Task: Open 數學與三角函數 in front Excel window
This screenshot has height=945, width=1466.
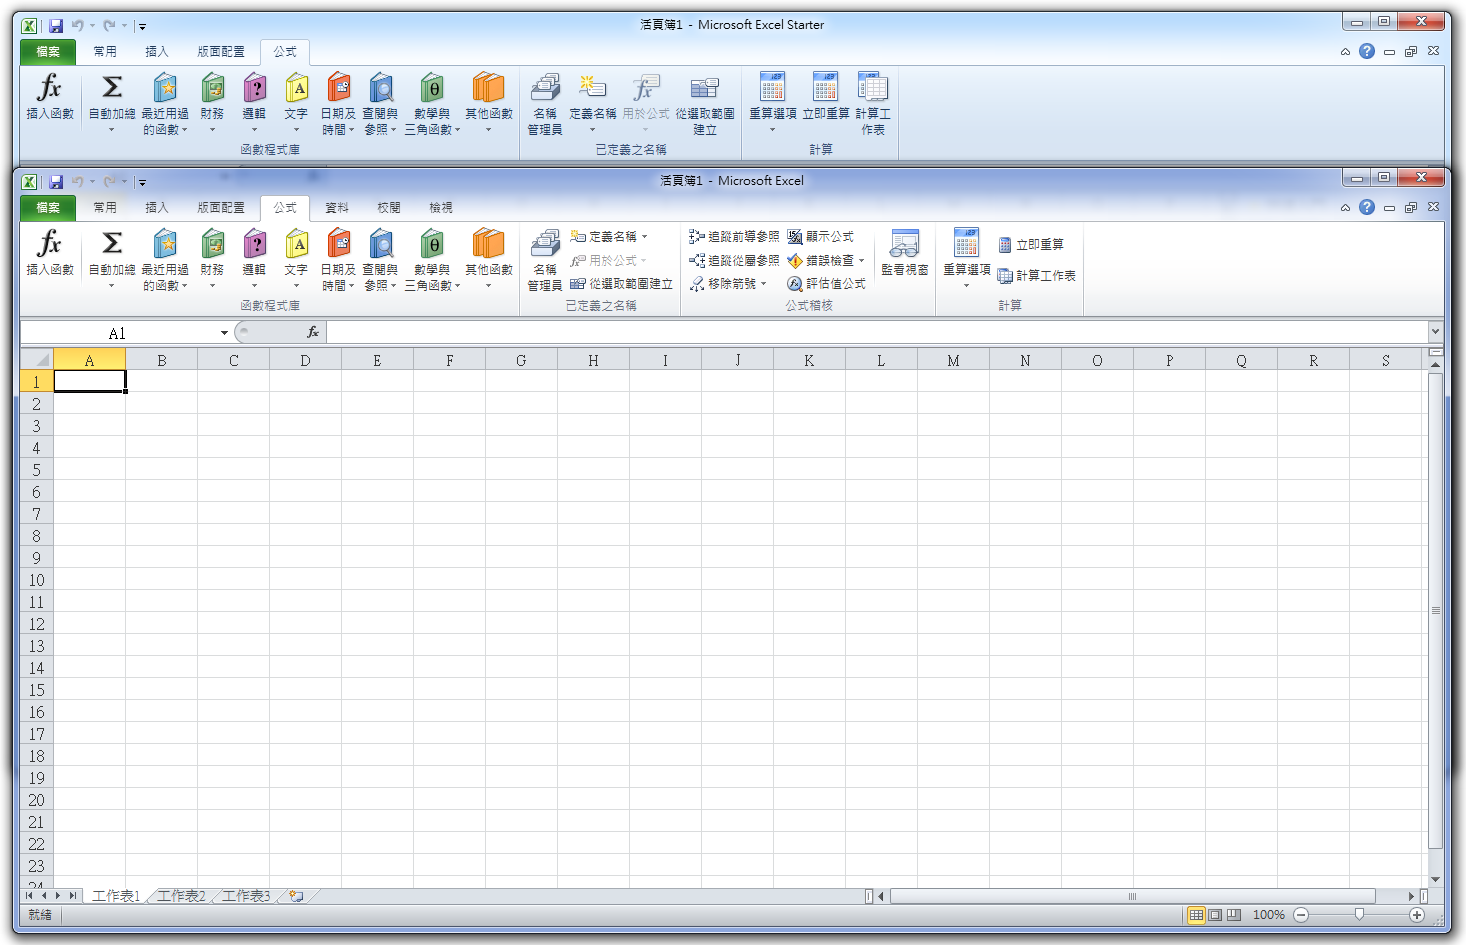Action: coord(432,259)
